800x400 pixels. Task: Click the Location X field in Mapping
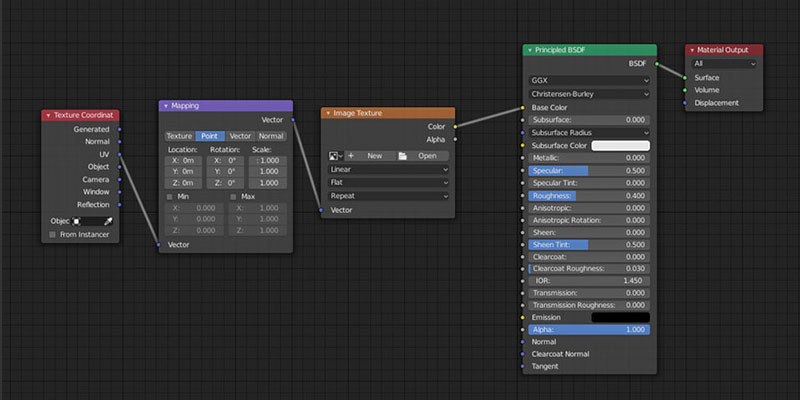point(183,161)
